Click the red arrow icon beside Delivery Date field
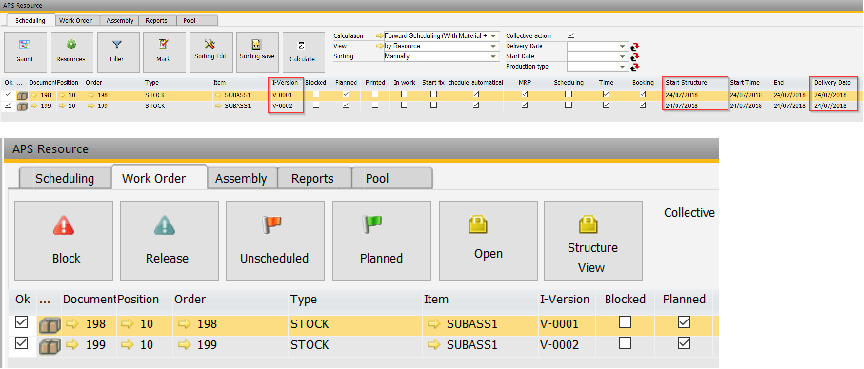Image resolution: width=864 pixels, height=369 pixels. coord(635,47)
